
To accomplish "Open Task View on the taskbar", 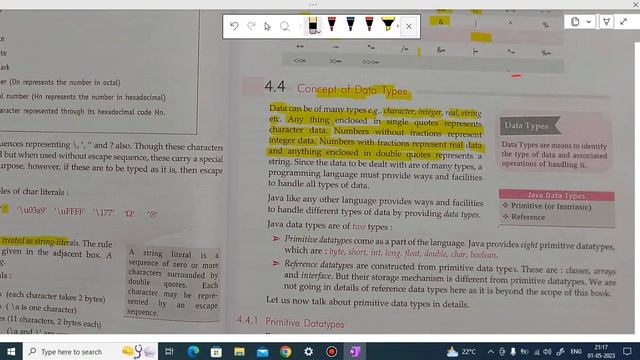I will pos(169,351).
